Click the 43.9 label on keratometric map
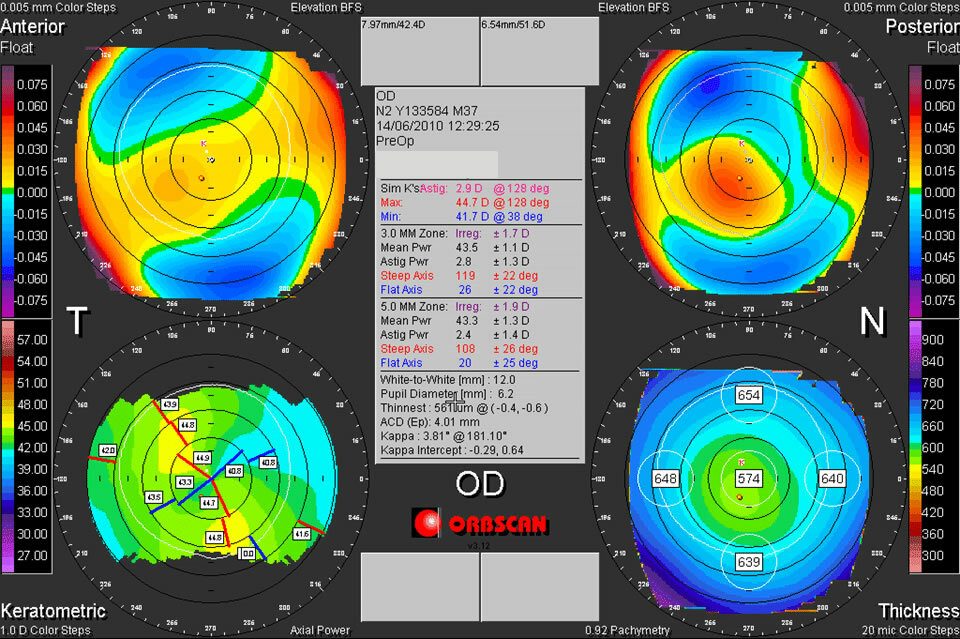The width and height of the screenshot is (960, 639). click(170, 405)
